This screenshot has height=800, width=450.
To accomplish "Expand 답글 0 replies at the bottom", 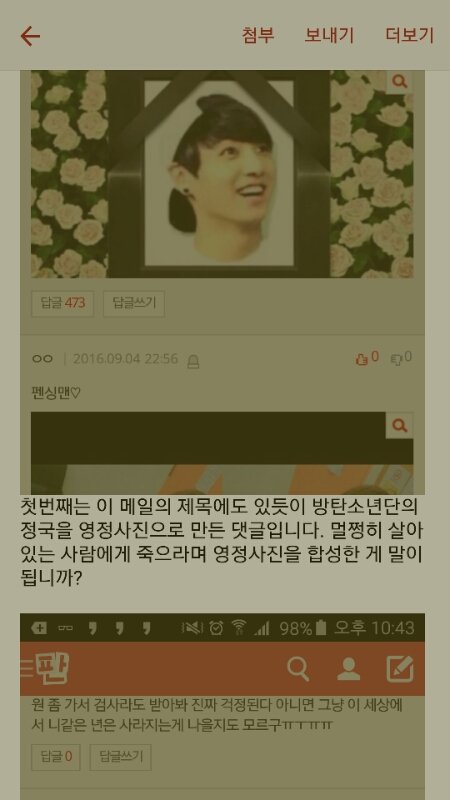I will coord(56,757).
